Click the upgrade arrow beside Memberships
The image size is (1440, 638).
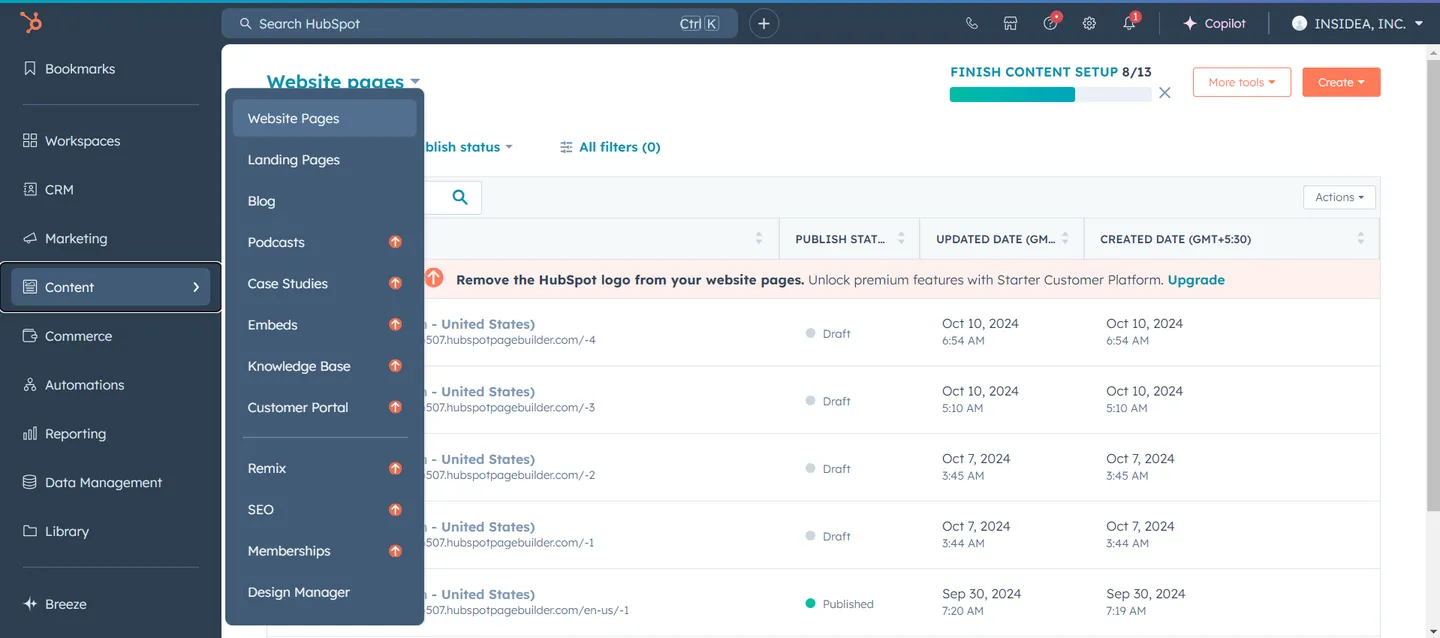coord(395,551)
